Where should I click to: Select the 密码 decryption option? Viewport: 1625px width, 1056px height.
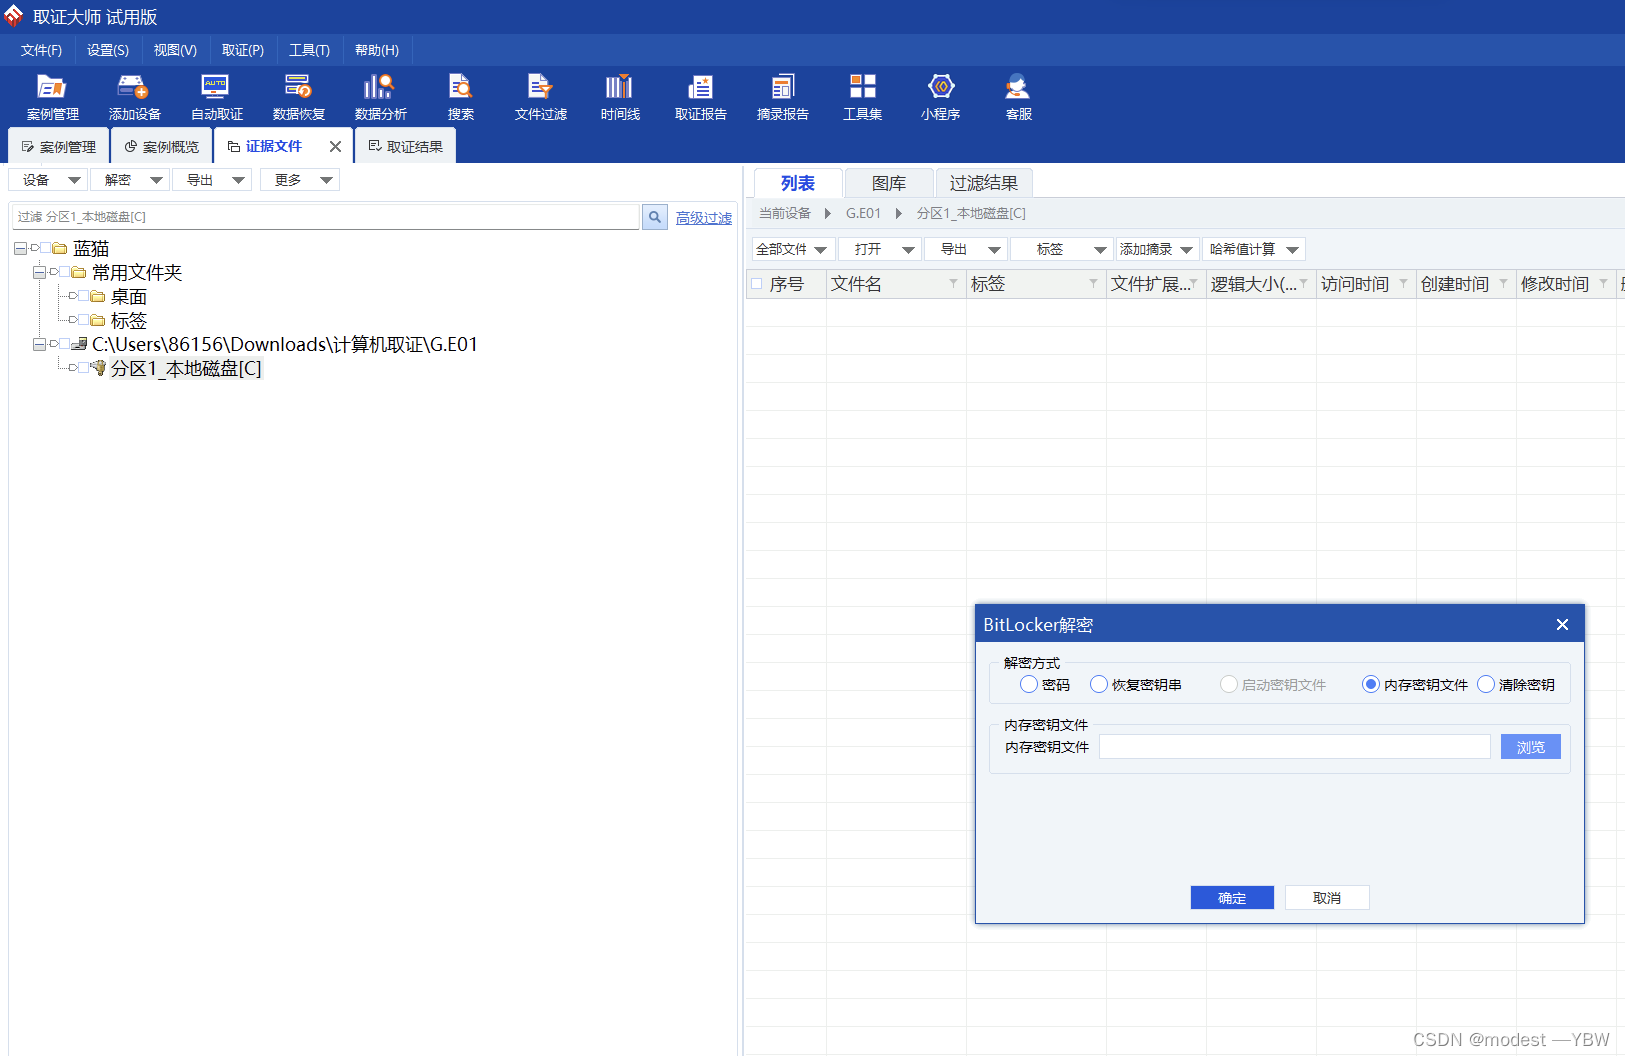(1029, 684)
